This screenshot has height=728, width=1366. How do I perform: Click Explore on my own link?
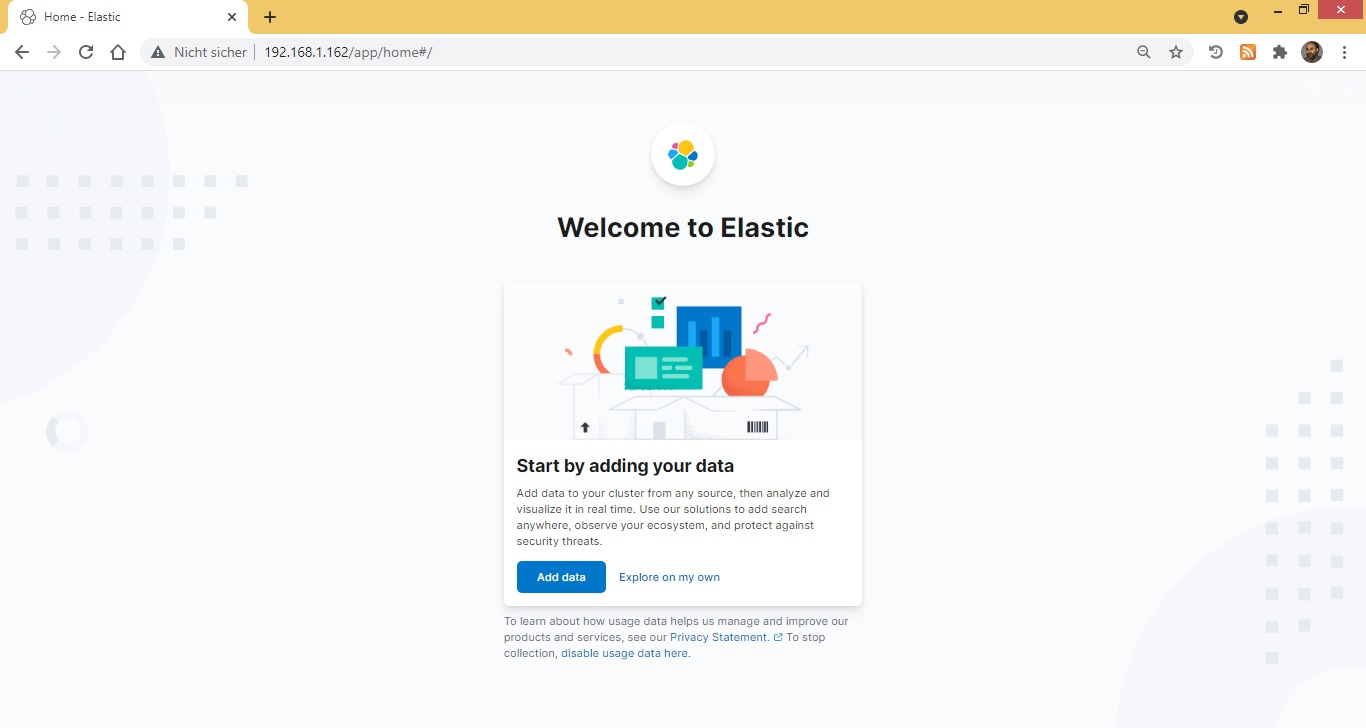click(x=669, y=577)
